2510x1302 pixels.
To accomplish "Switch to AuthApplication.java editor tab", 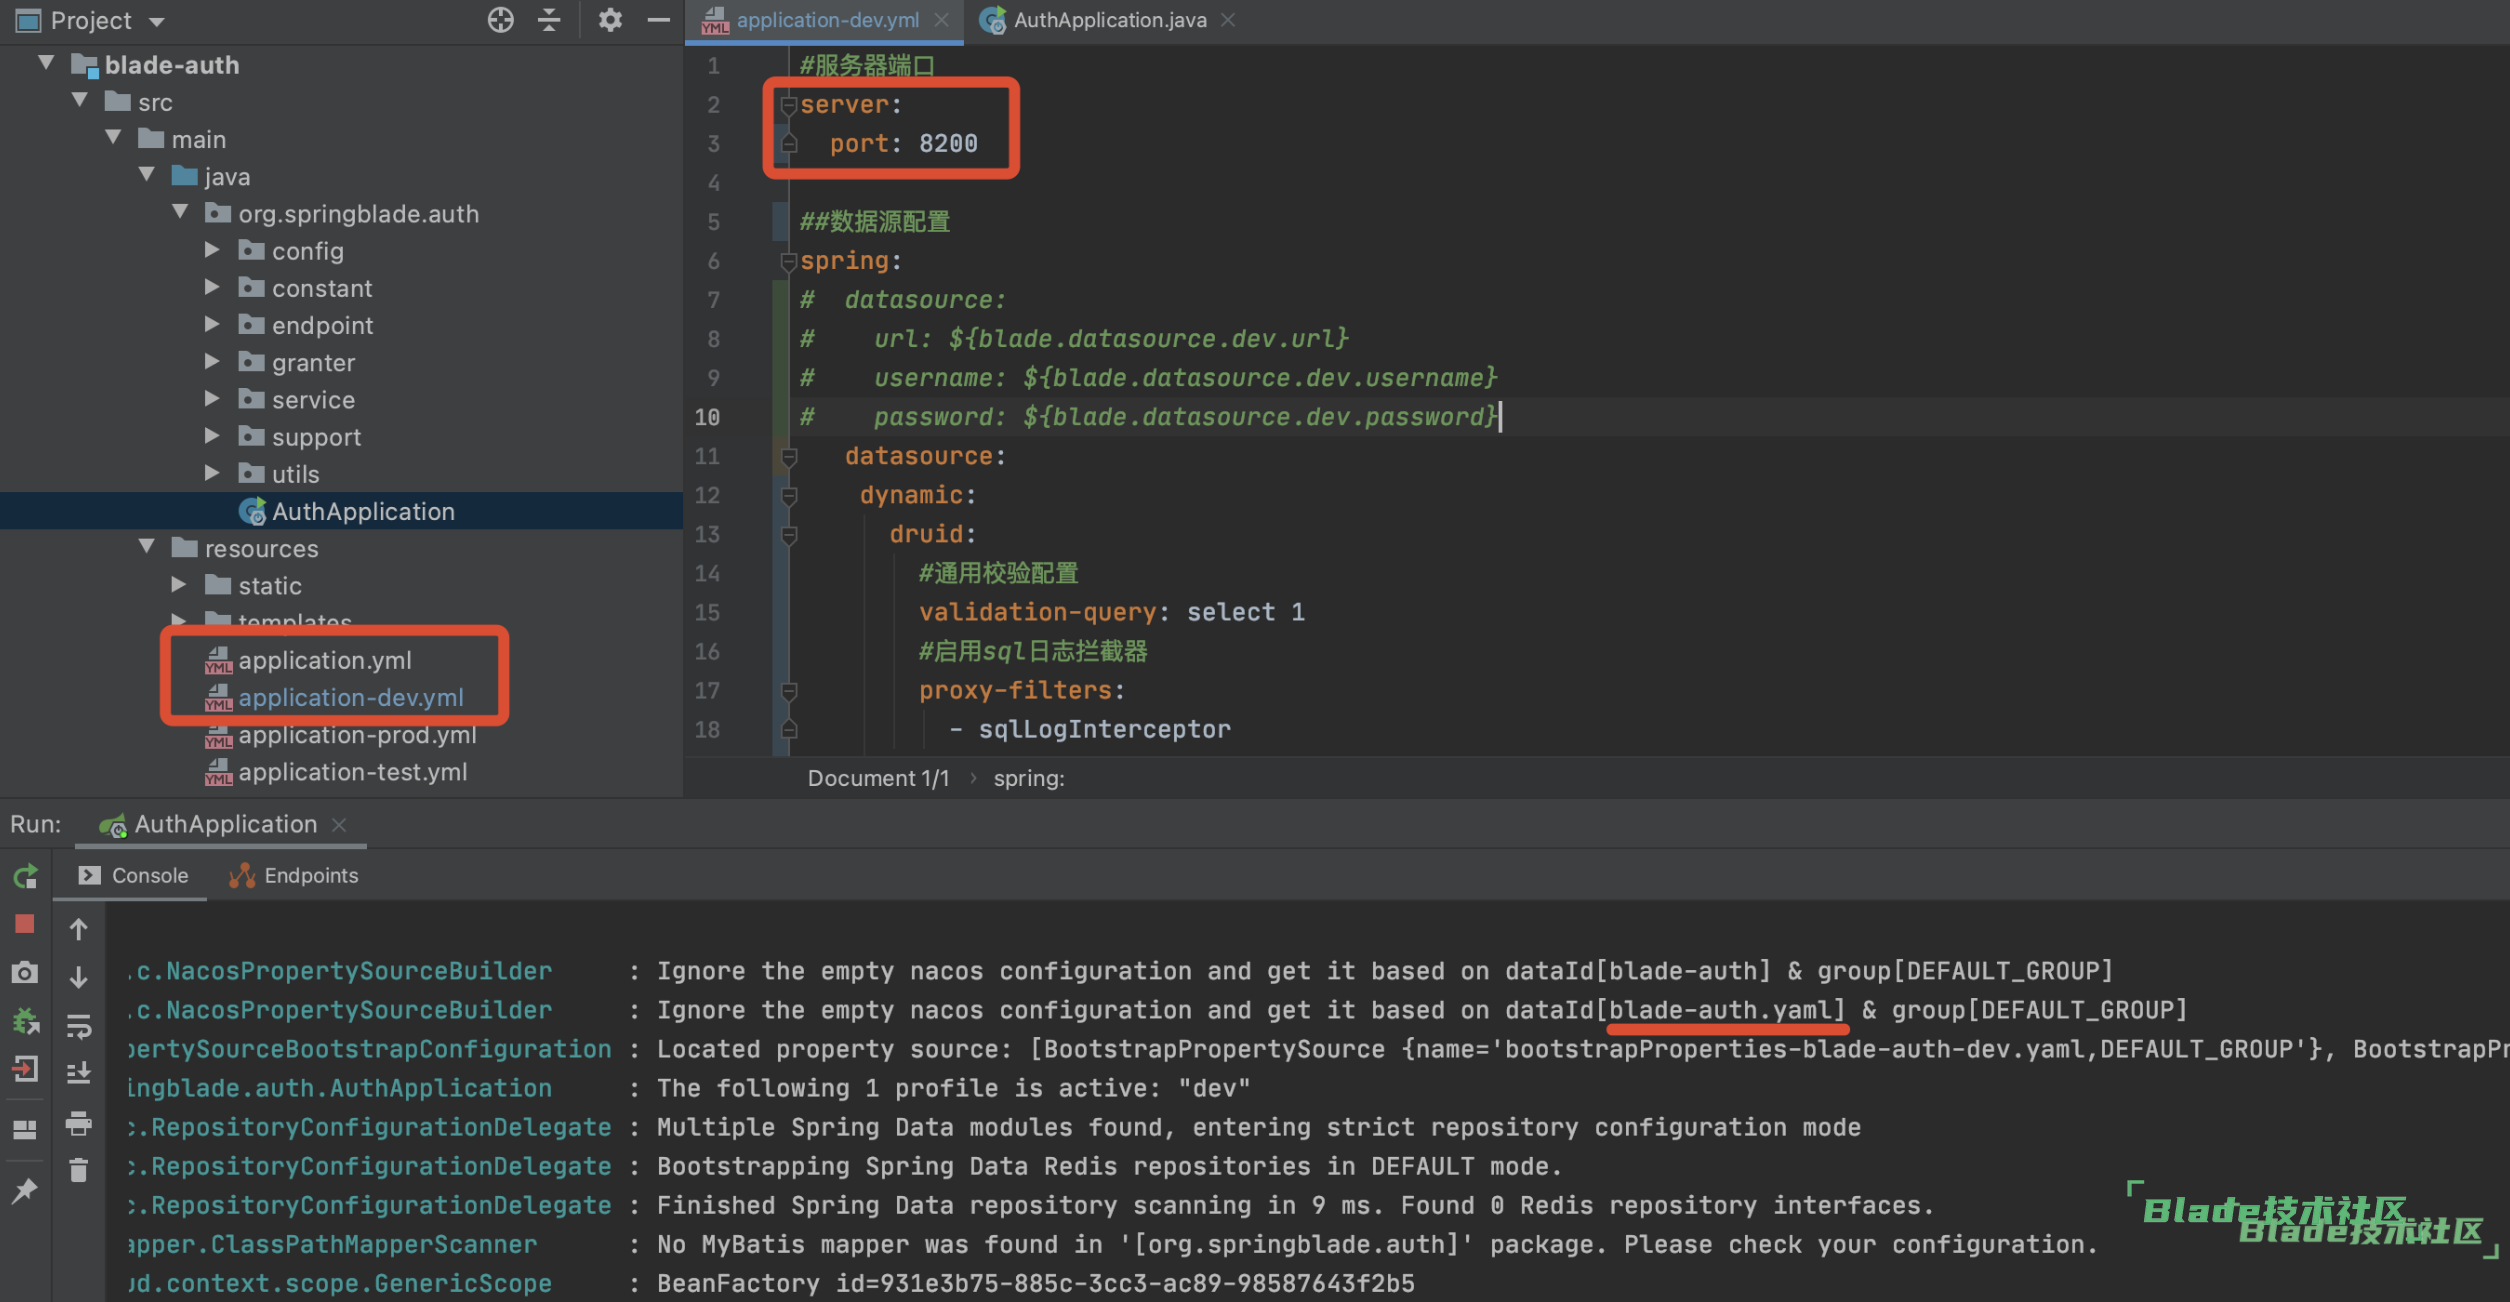I will [x=1109, y=20].
